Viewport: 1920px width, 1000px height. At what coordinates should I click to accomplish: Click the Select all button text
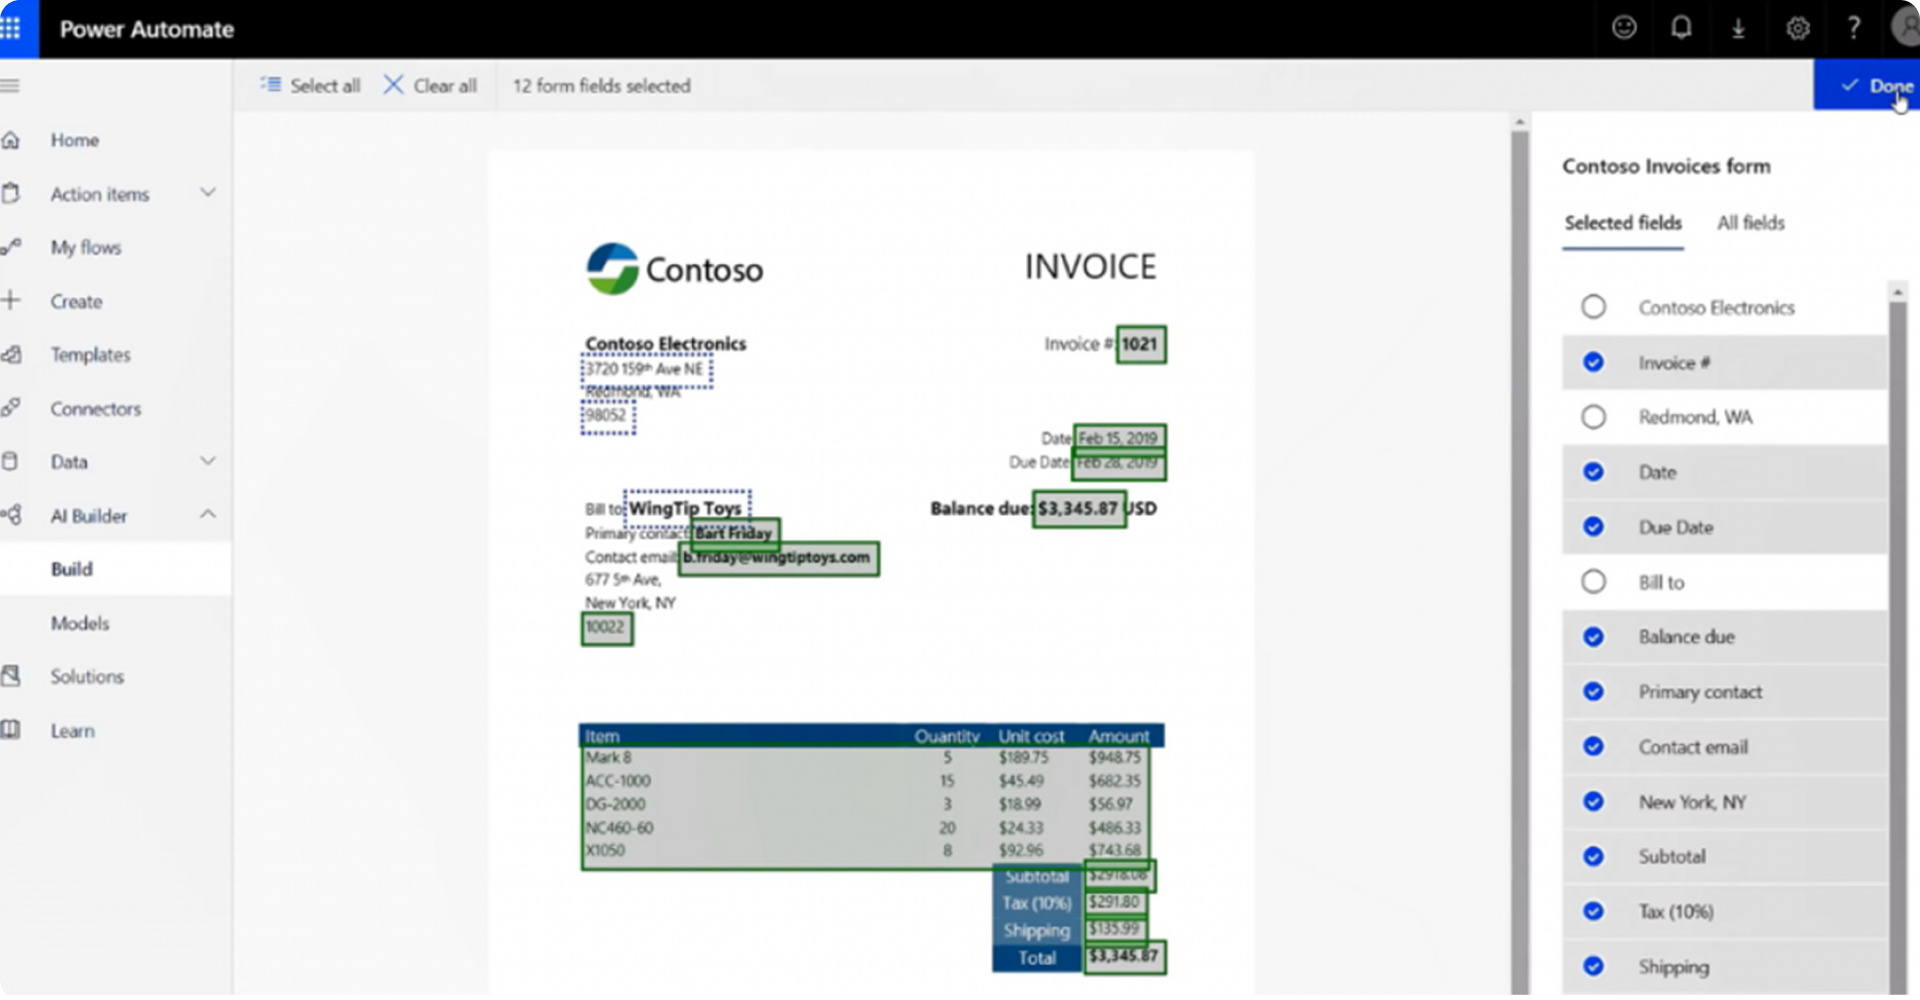coord(325,86)
